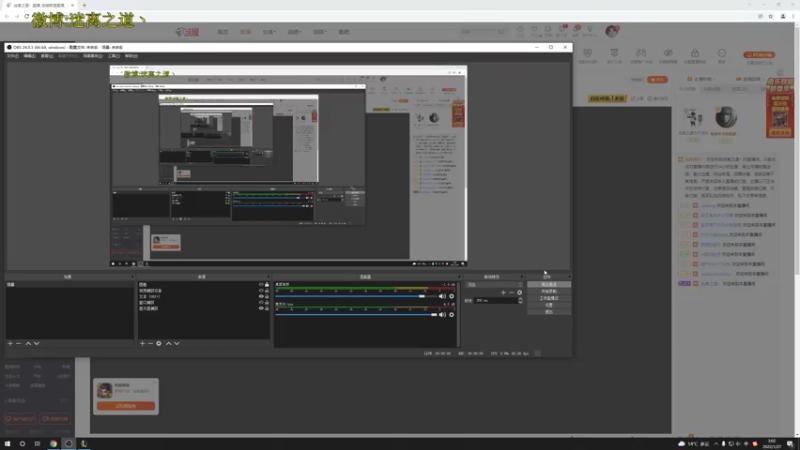Expand the 视频 dropdown in the Huya nav bar
This screenshot has width=800, height=450.
point(294,32)
